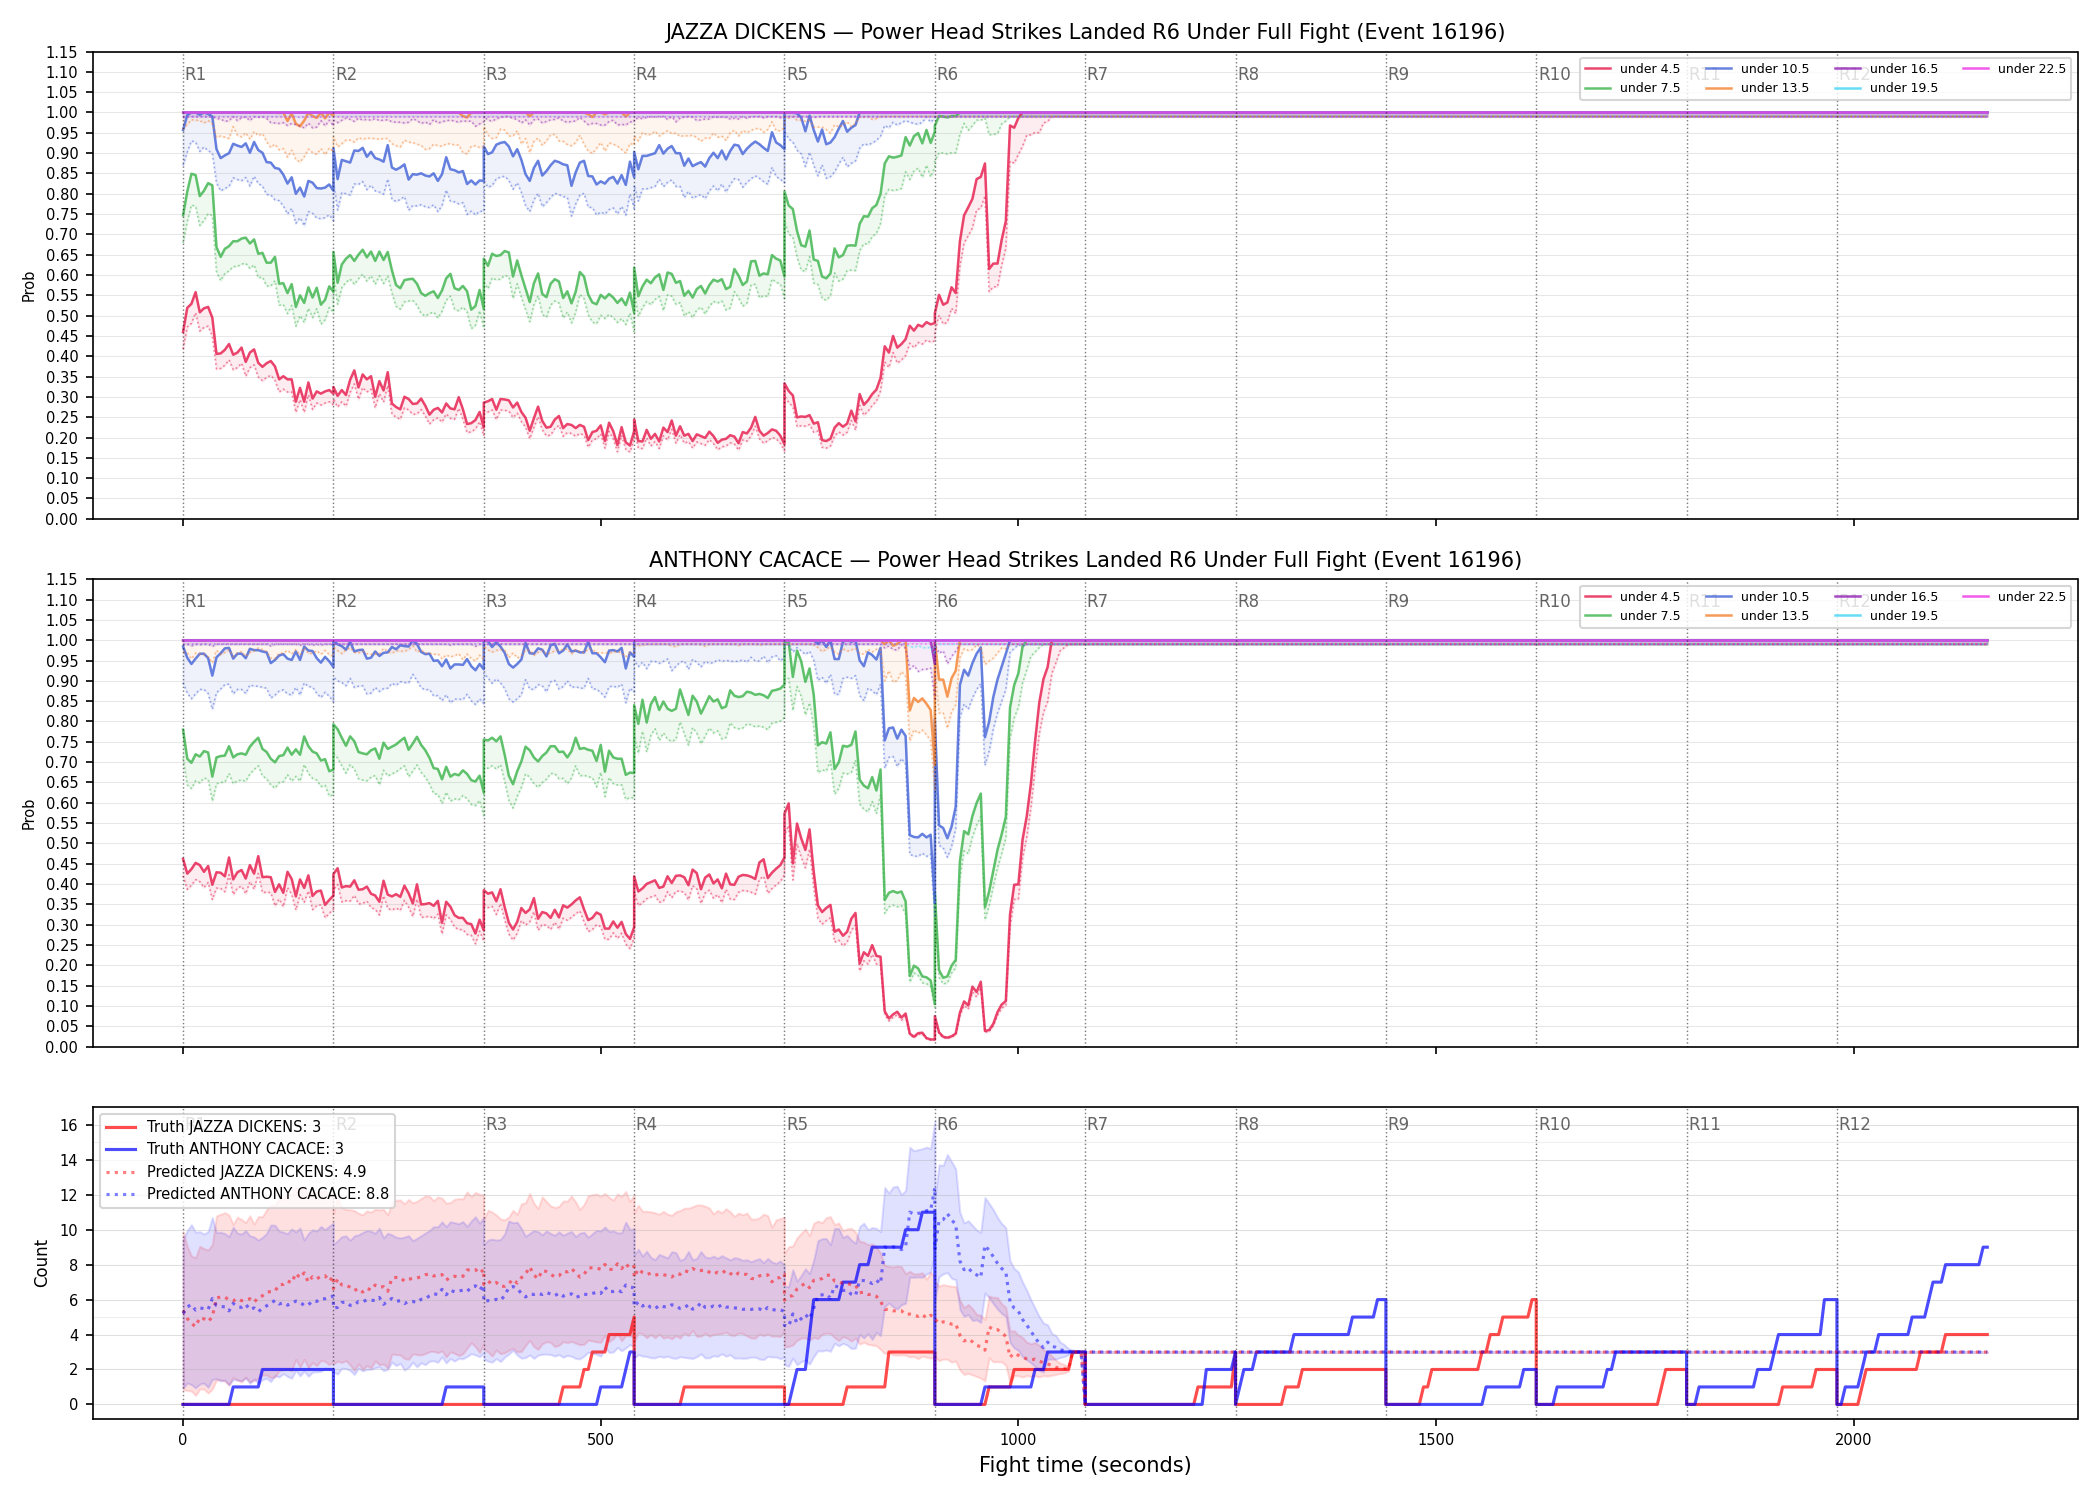2100x1500 pixels.
Task: Click 'under 22.5' legend entry in middle chart
Action: [x=2015, y=597]
